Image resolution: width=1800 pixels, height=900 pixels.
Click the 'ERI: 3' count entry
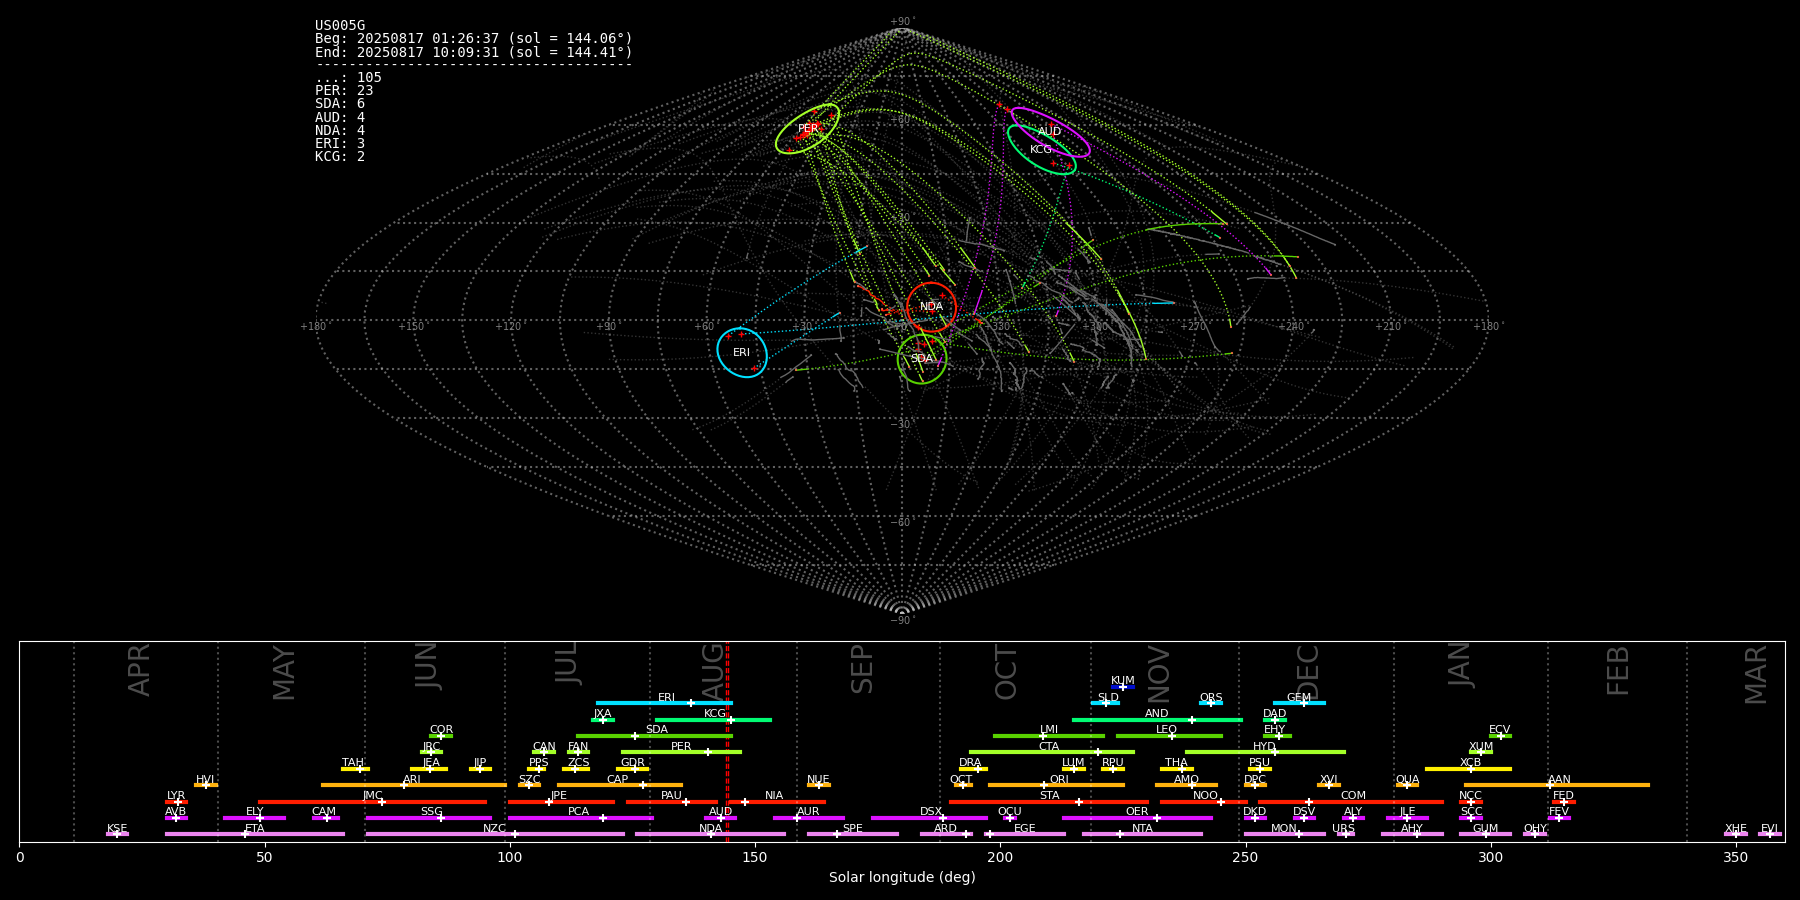(340, 144)
